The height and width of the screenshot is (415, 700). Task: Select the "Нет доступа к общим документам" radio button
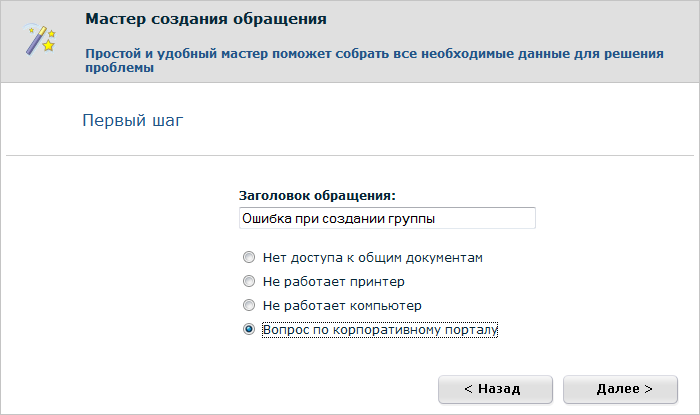(x=249, y=257)
